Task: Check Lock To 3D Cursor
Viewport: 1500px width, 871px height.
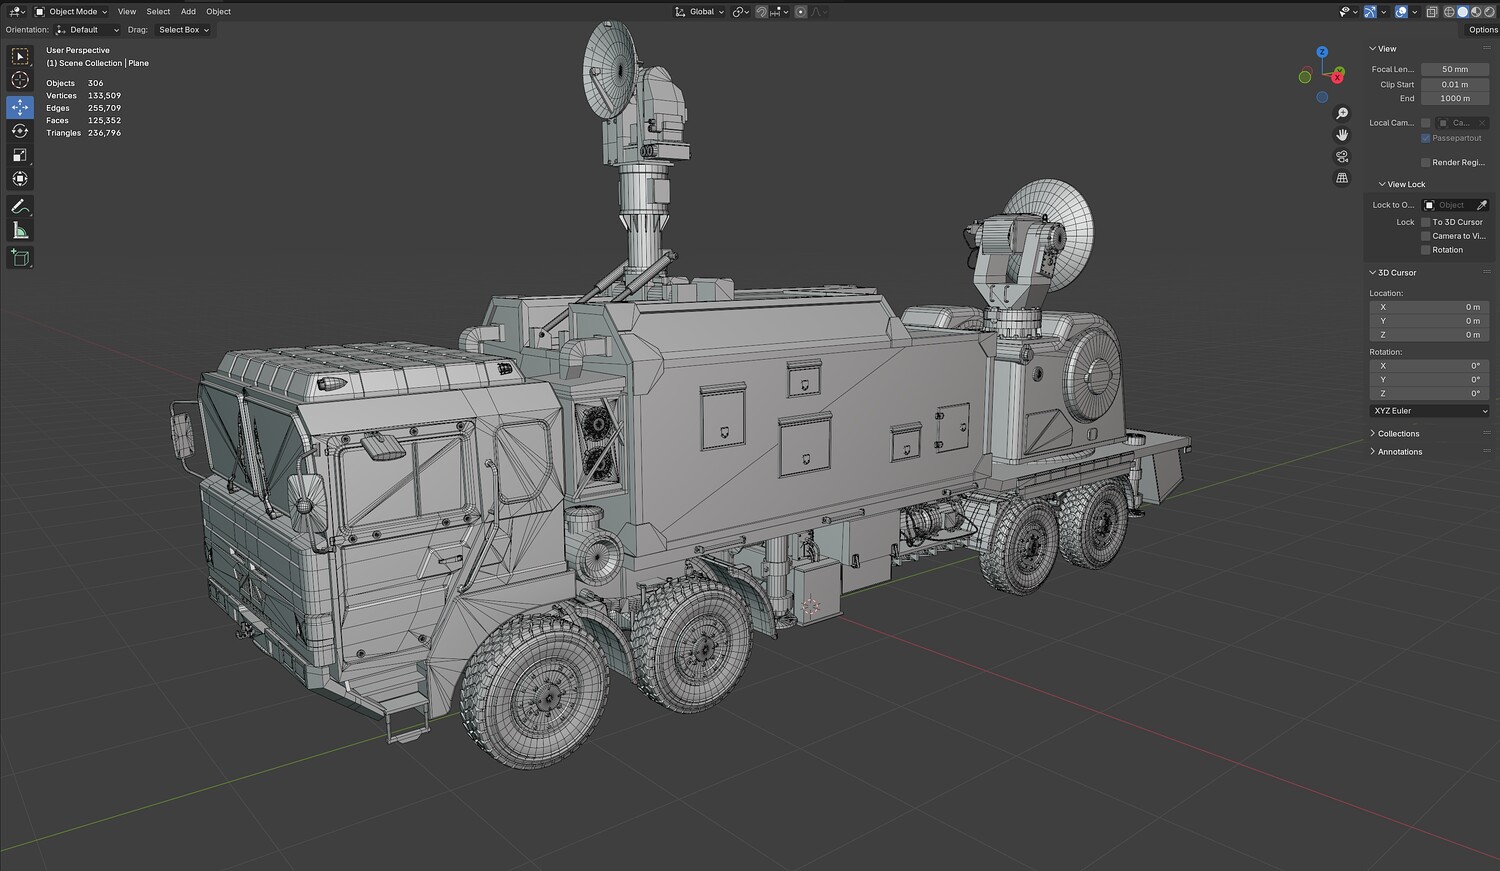Action: click(1426, 222)
